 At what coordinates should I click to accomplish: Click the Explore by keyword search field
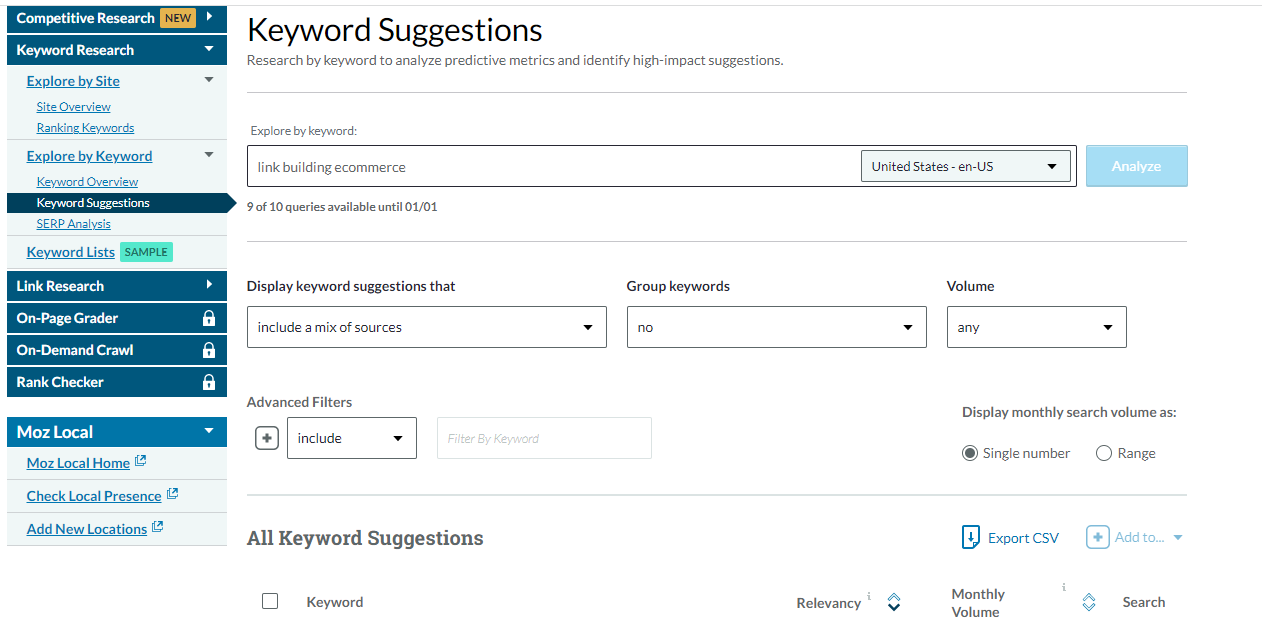point(553,166)
